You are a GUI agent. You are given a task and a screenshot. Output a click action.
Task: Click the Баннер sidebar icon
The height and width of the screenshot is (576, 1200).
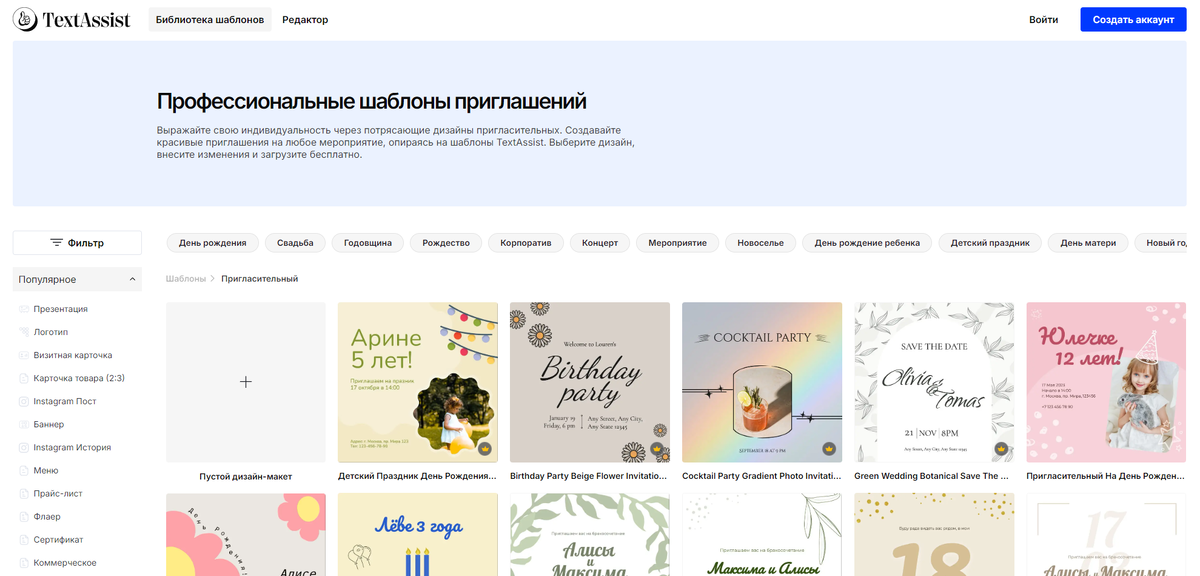[25, 424]
